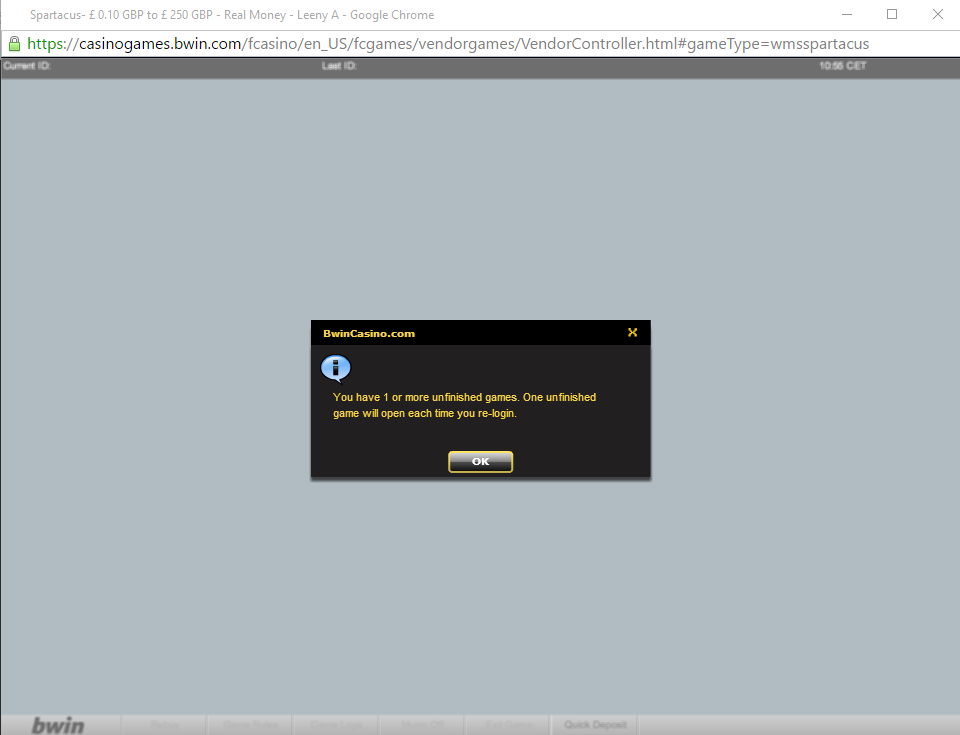Viewport: 960px width, 735px height.
Task: Click Game Logs in the bottom bar
Action: pos(336,725)
